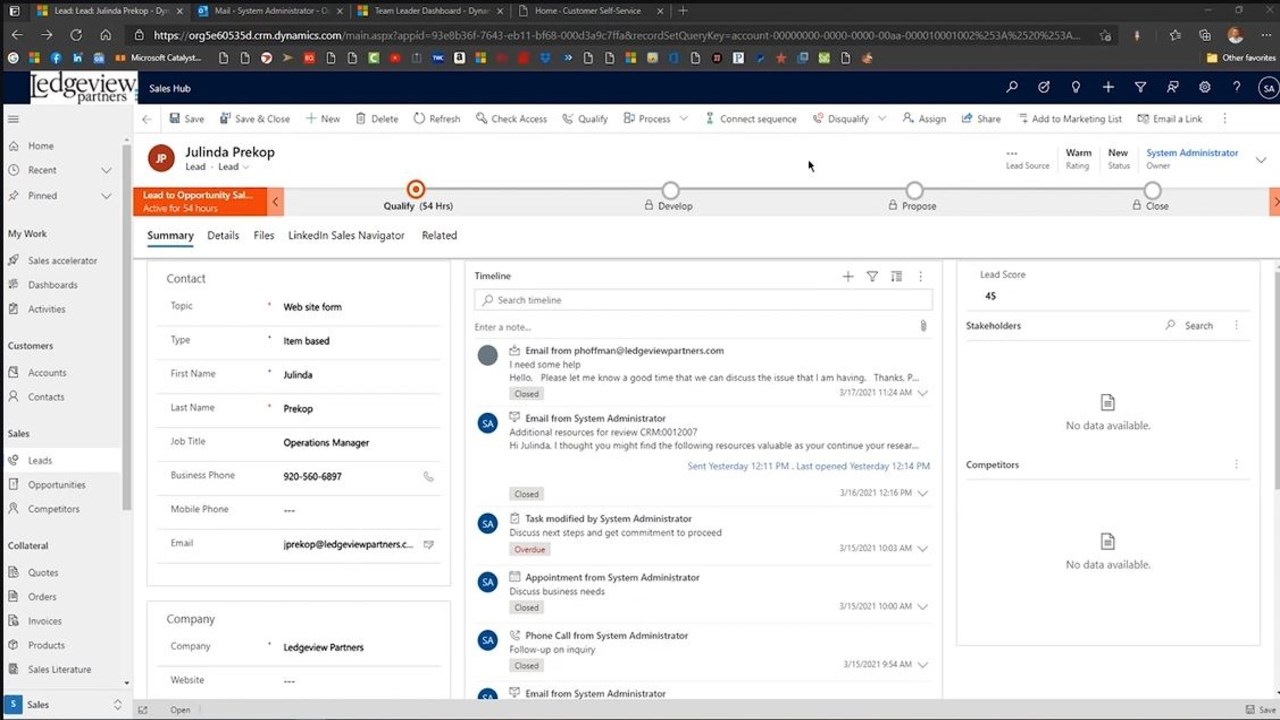Click Add to Marketing List
This screenshot has width=1280, height=720.
(x=1070, y=118)
